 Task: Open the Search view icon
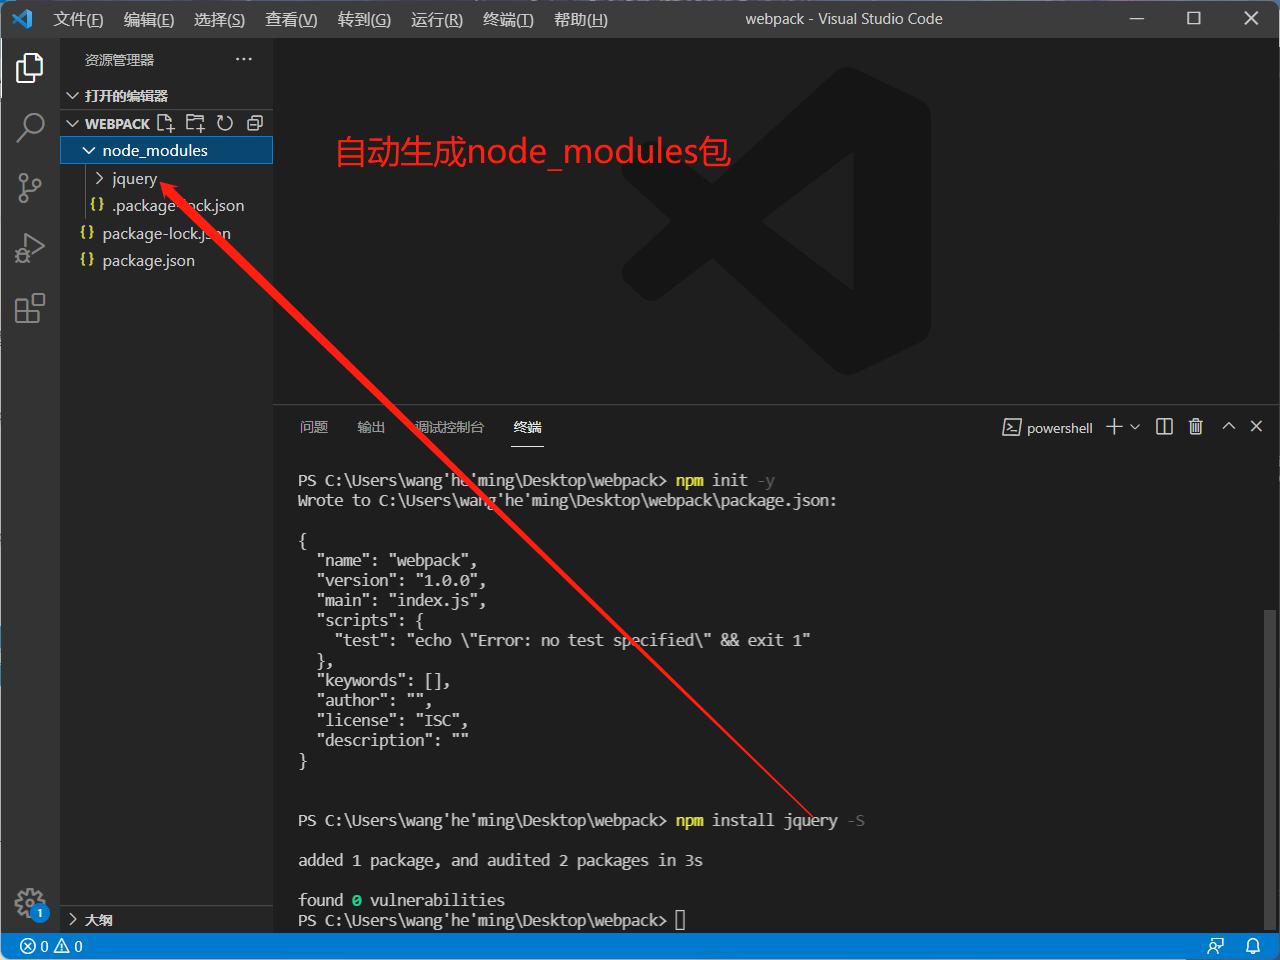click(30, 127)
